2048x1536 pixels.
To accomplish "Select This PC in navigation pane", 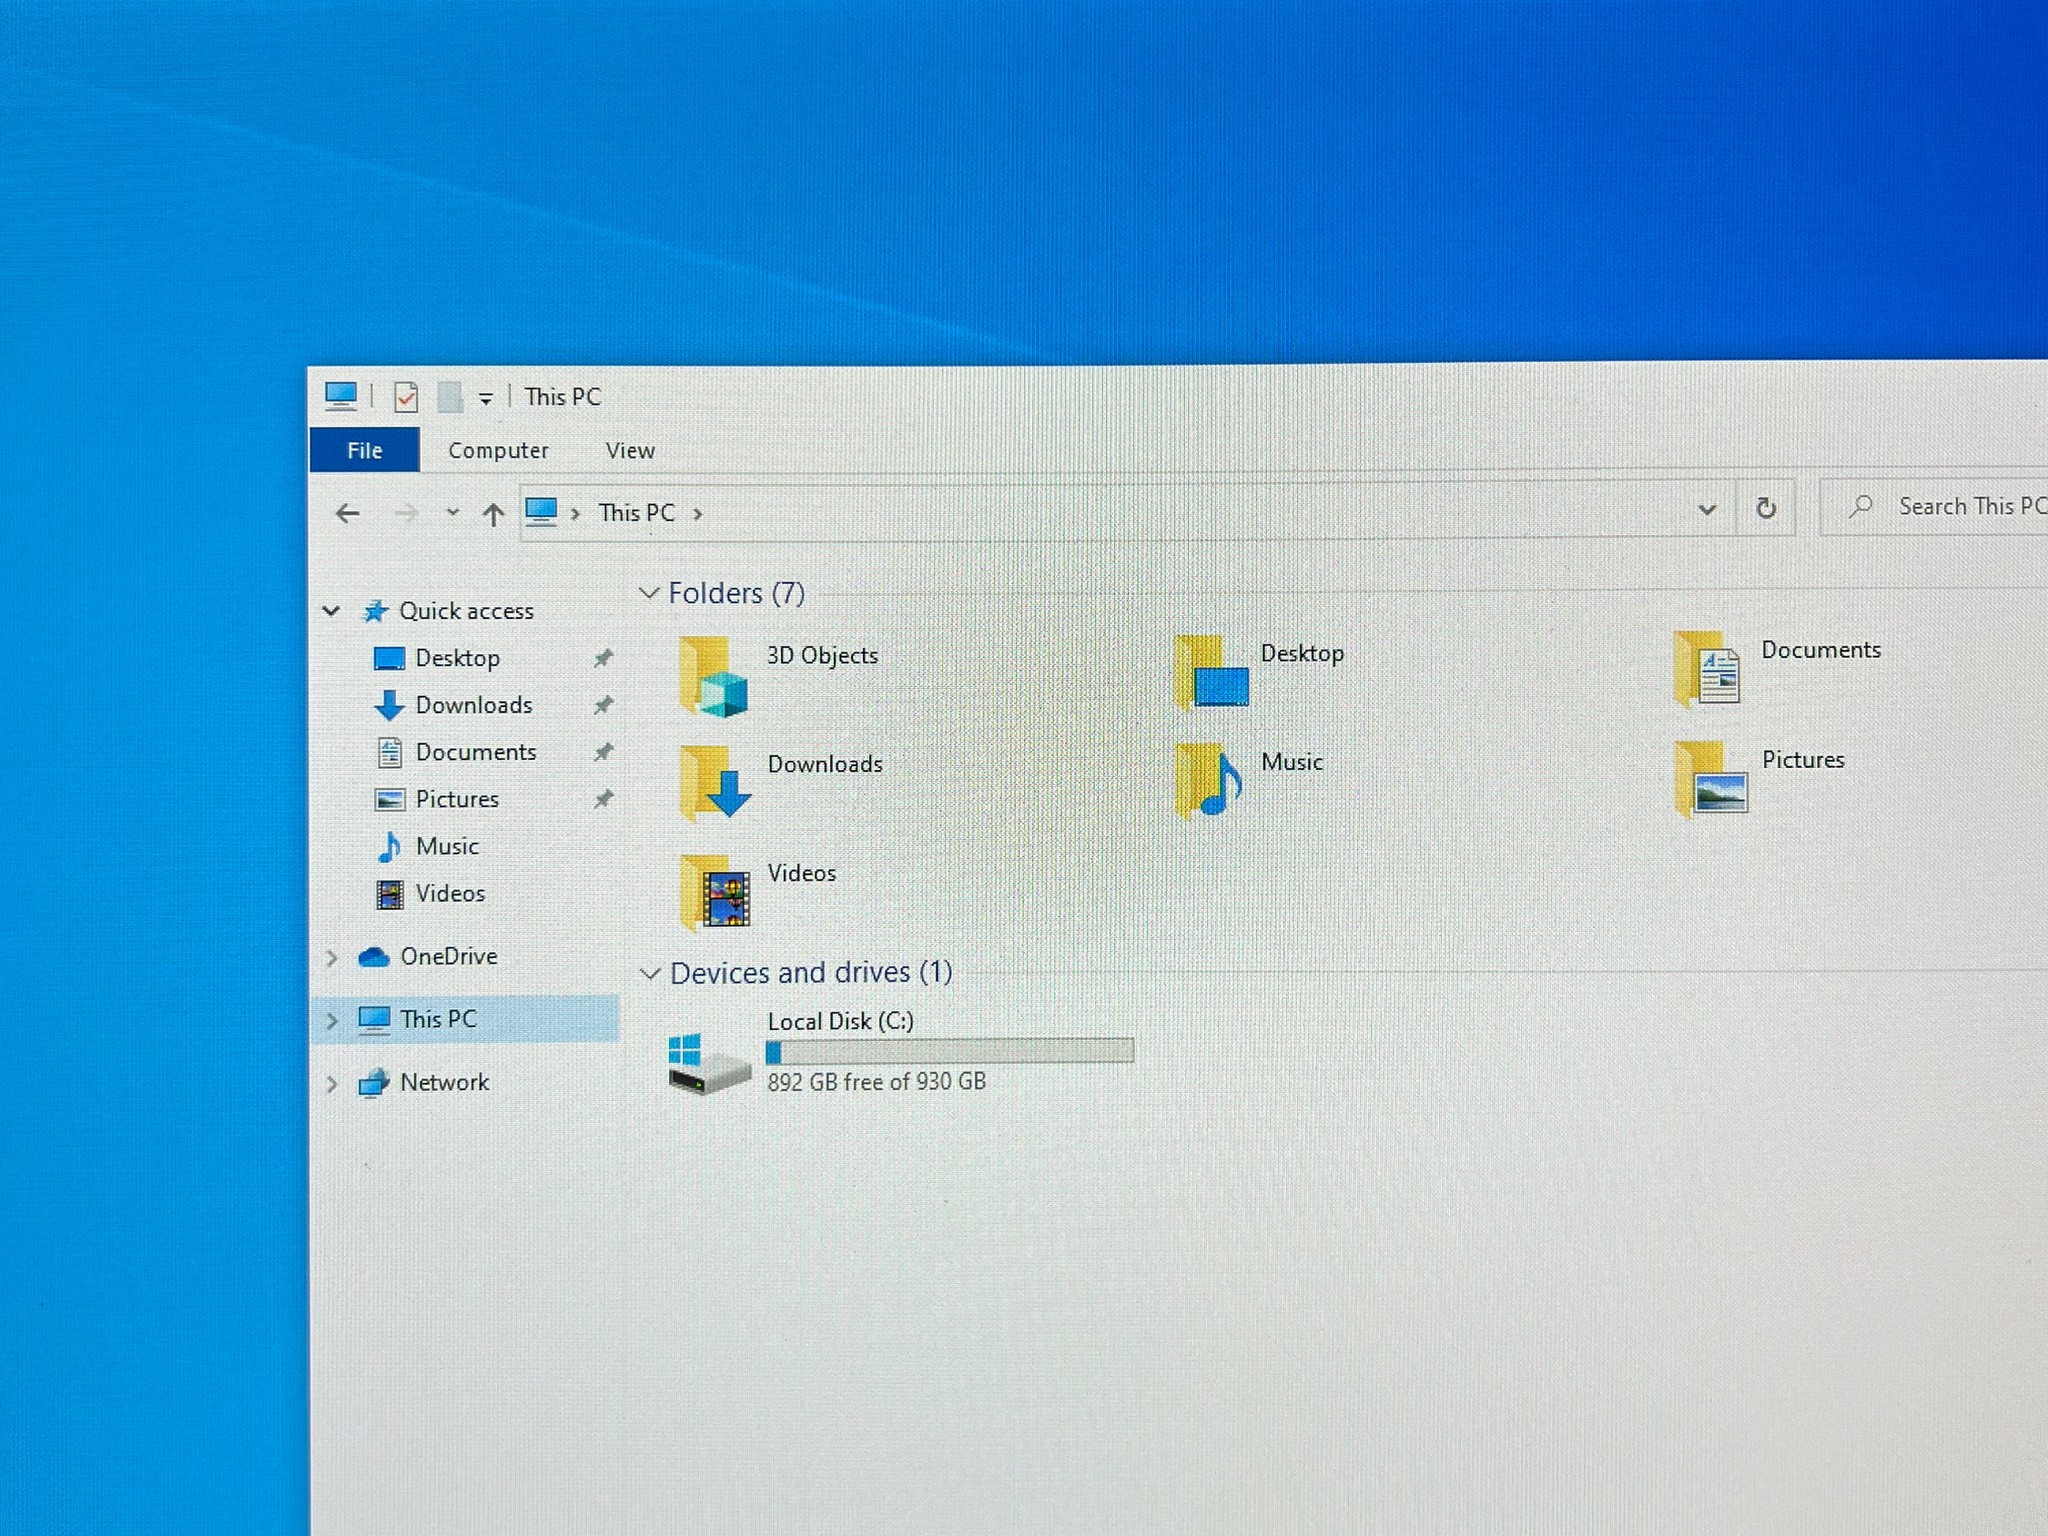I will pos(438,1019).
